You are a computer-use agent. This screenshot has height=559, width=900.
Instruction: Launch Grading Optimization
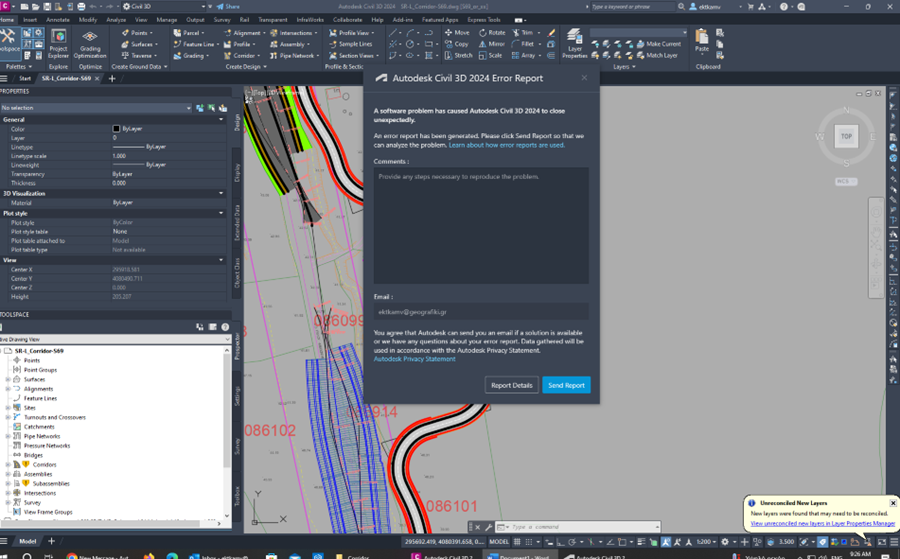(x=90, y=44)
